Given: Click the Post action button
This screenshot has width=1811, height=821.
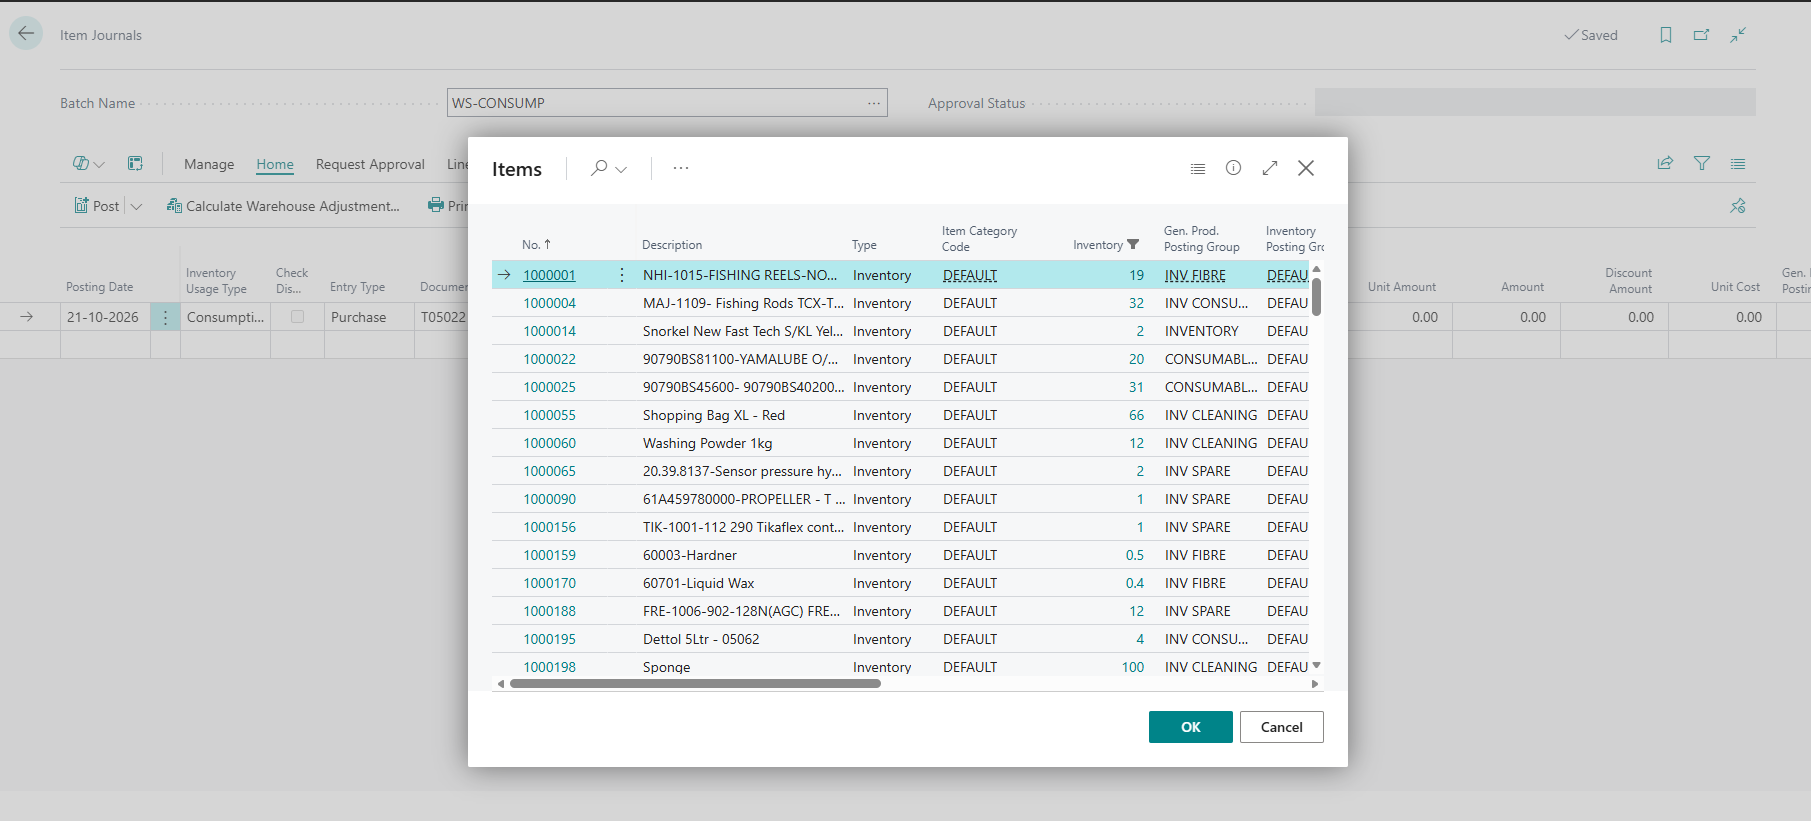Looking at the screenshot, I should pos(97,206).
